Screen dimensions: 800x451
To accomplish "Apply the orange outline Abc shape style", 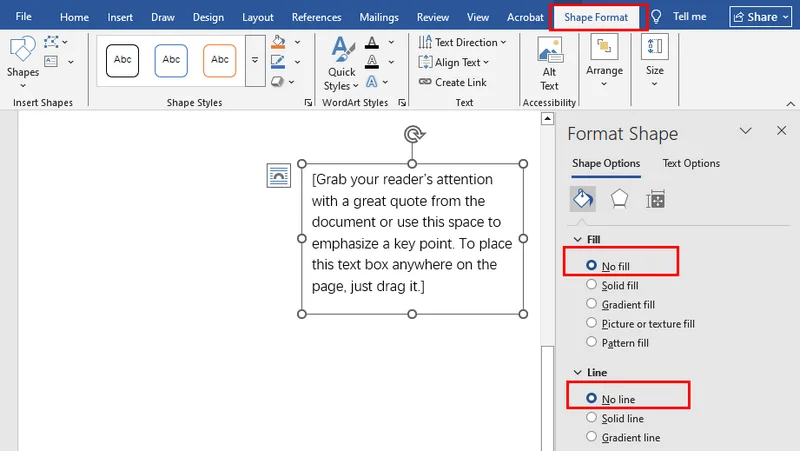I will pos(219,60).
